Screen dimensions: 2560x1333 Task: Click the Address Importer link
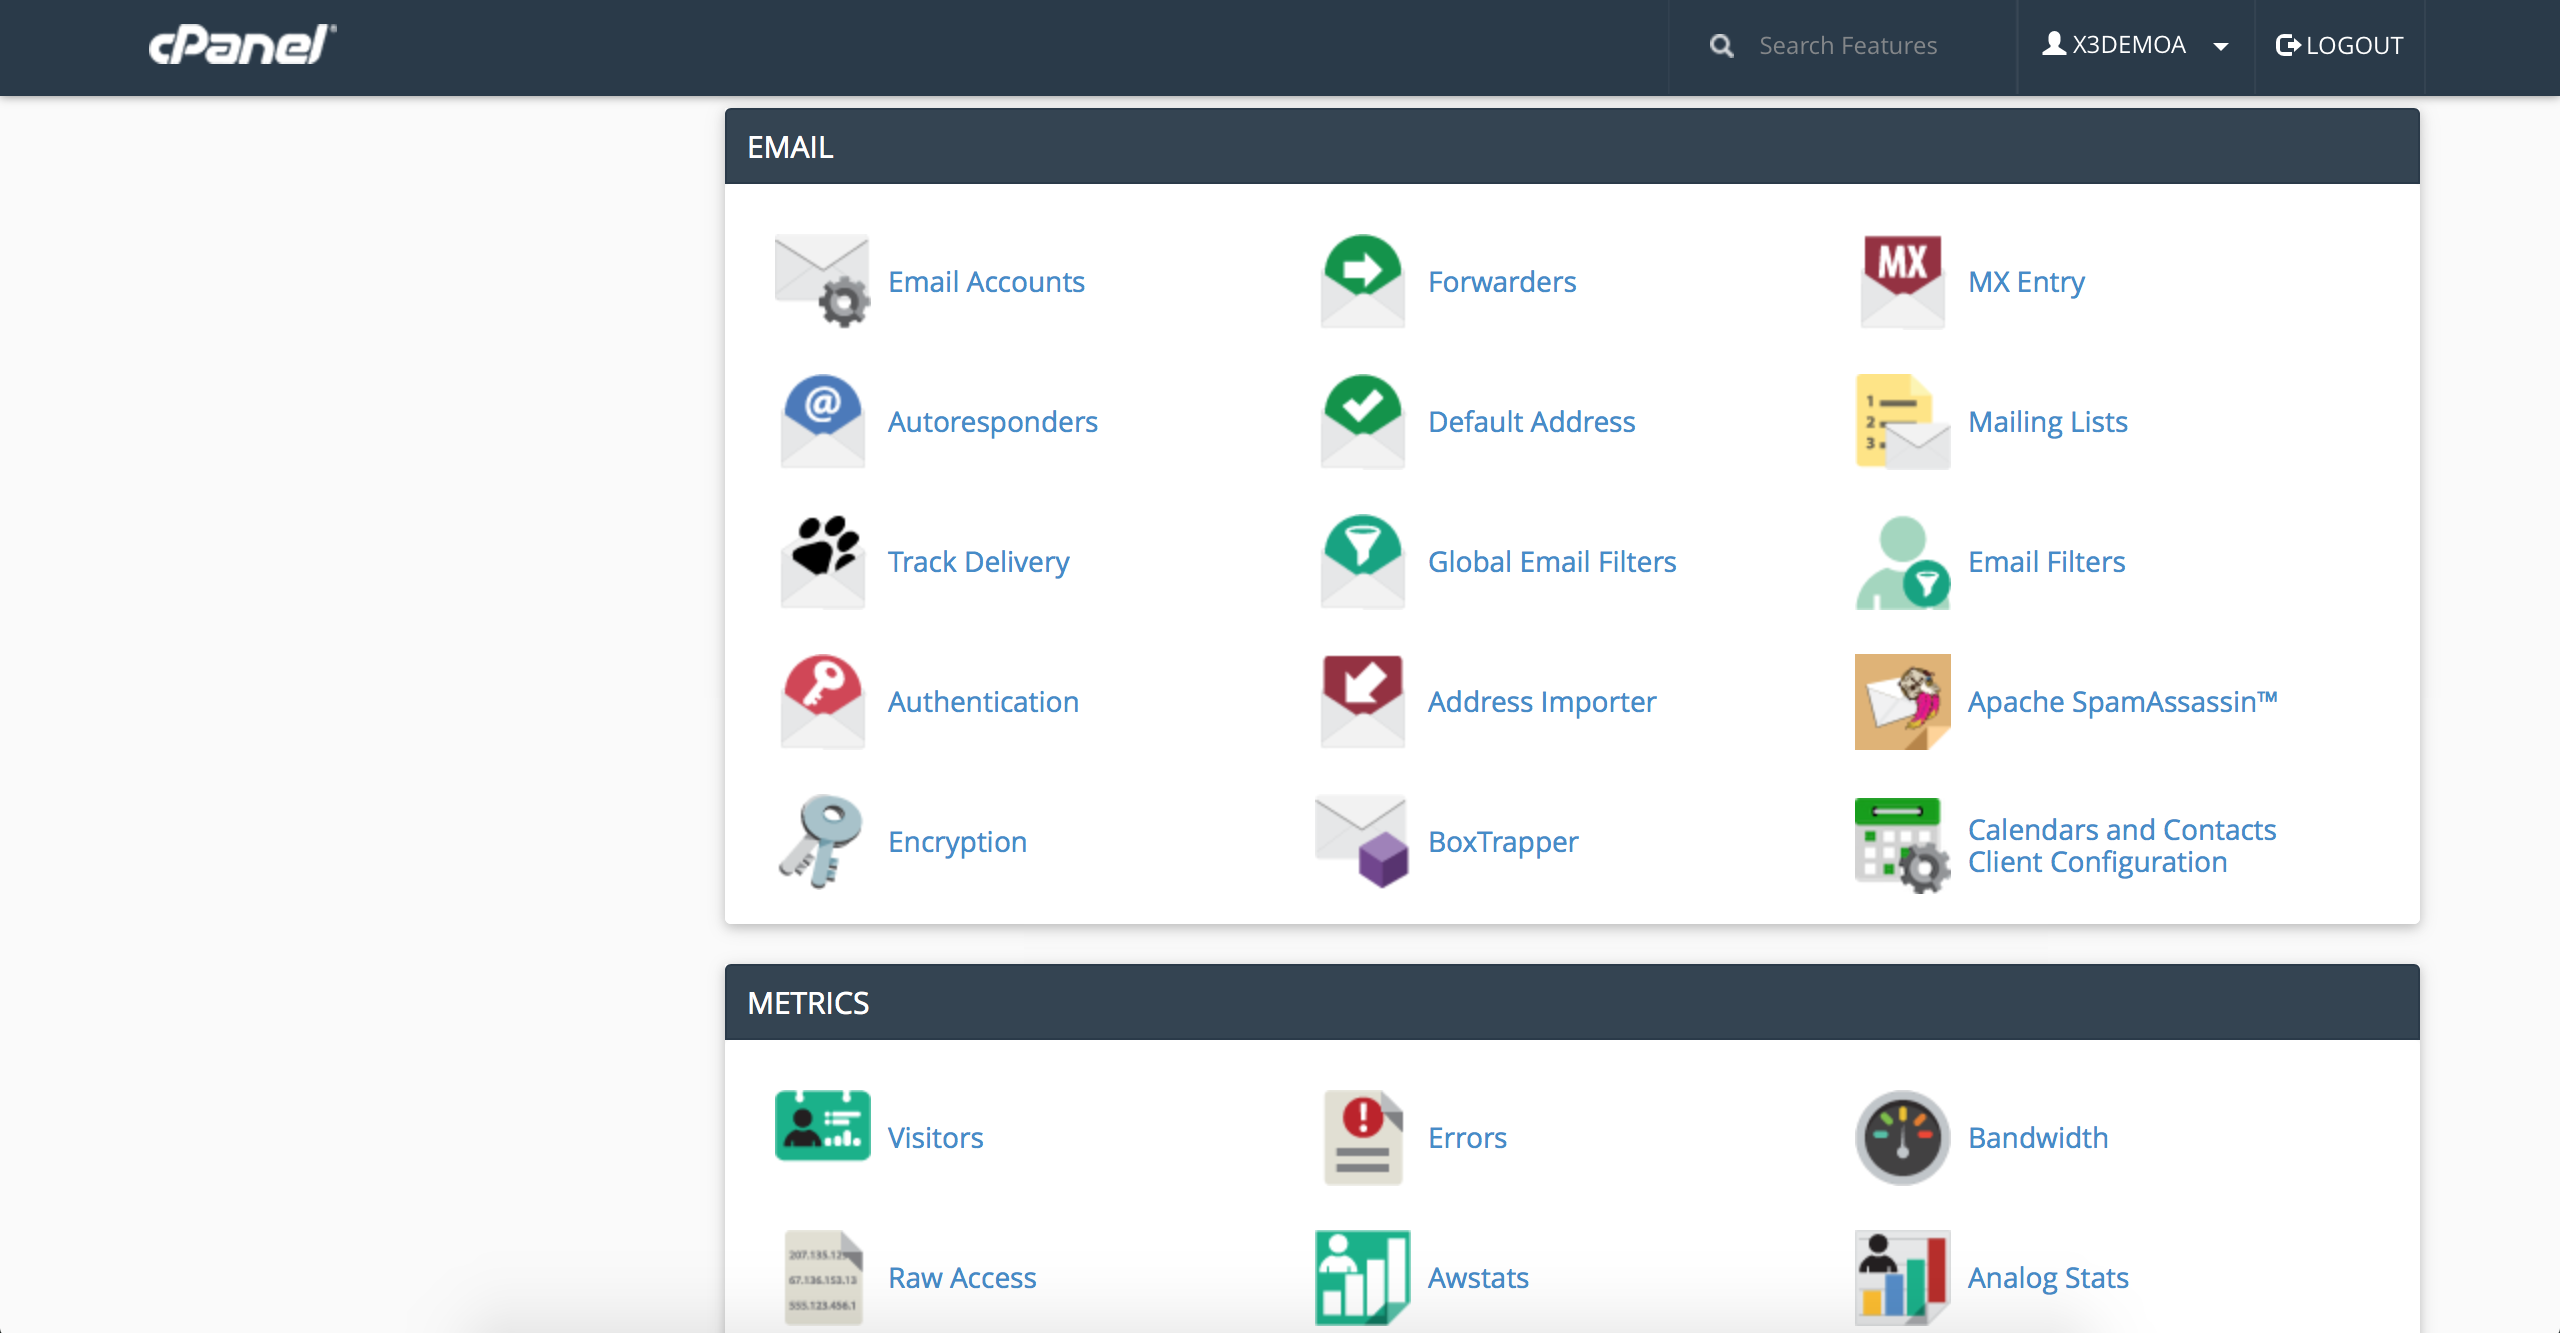click(1542, 701)
